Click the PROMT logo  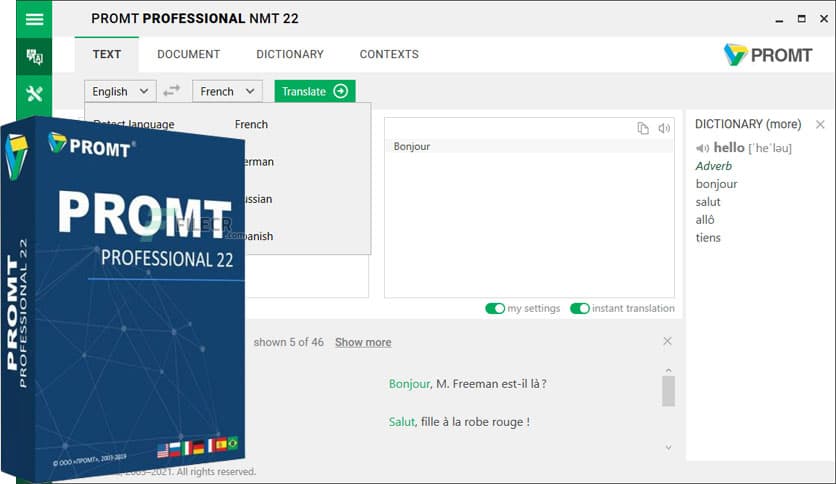coord(768,54)
